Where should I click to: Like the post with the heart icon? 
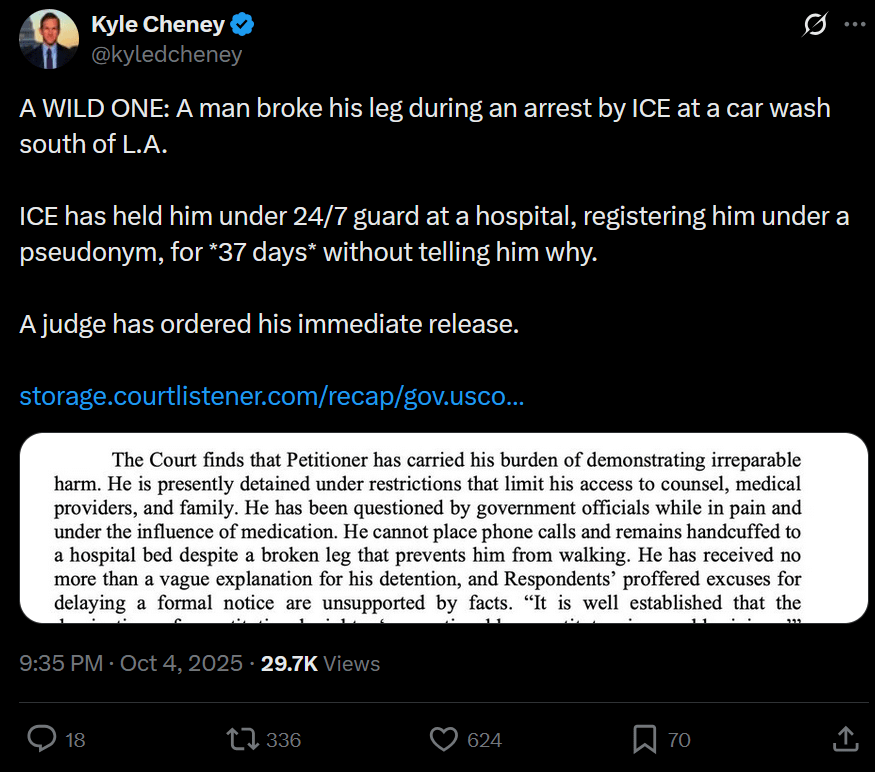(x=443, y=739)
